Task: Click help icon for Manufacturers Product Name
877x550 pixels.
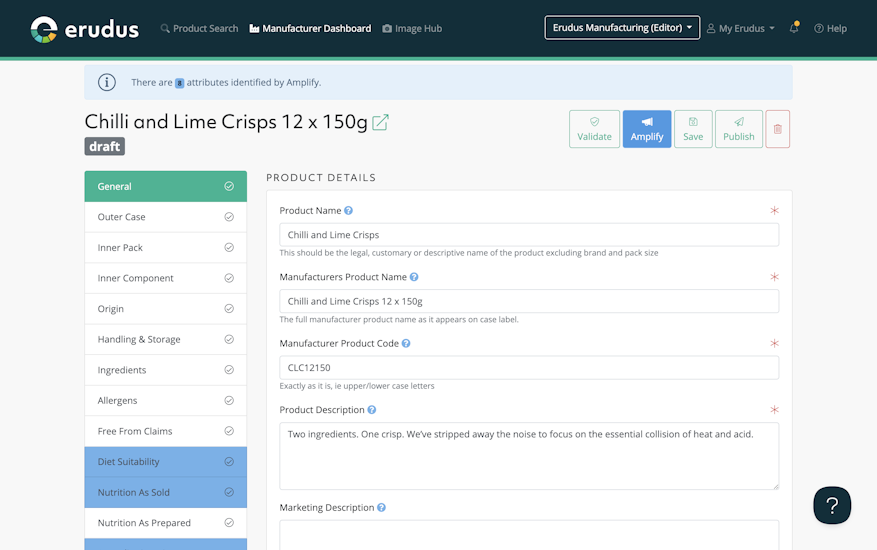Action: tap(414, 277)
